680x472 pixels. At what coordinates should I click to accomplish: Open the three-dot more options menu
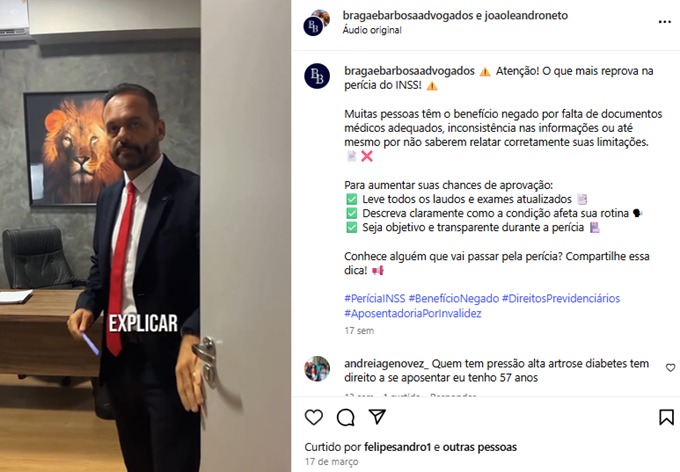pos(664,22)
